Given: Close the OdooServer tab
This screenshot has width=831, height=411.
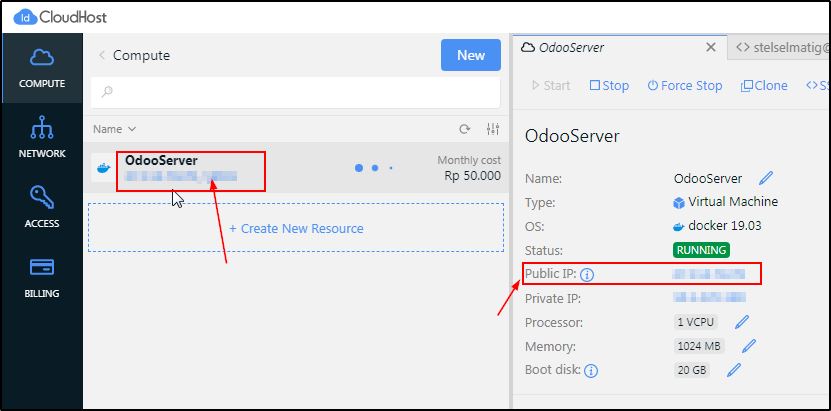Looking at the screenshot, I should 711,47.
